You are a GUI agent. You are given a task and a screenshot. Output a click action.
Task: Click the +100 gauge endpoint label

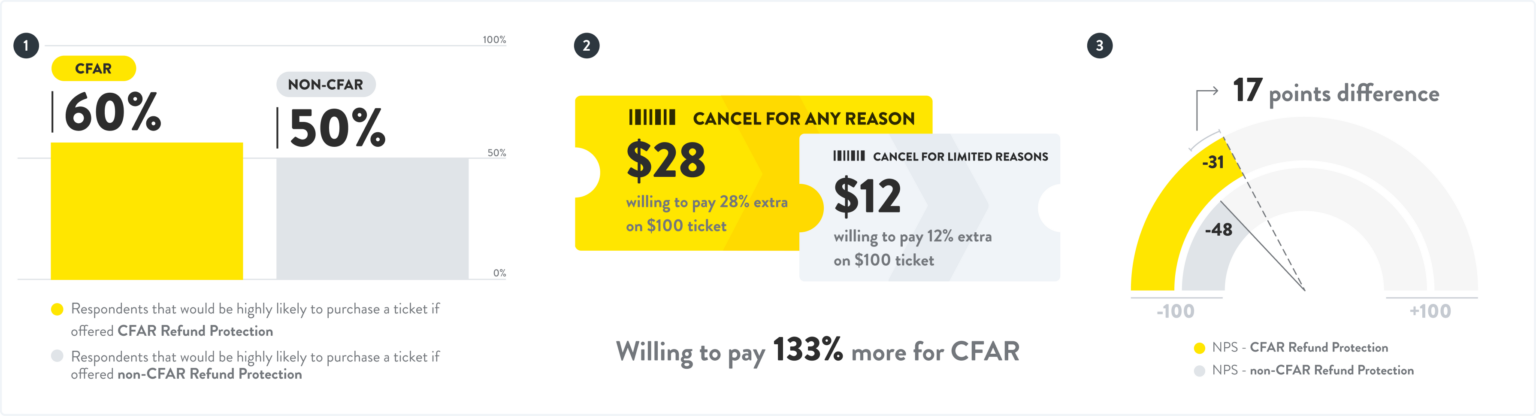coord(1430,312)
